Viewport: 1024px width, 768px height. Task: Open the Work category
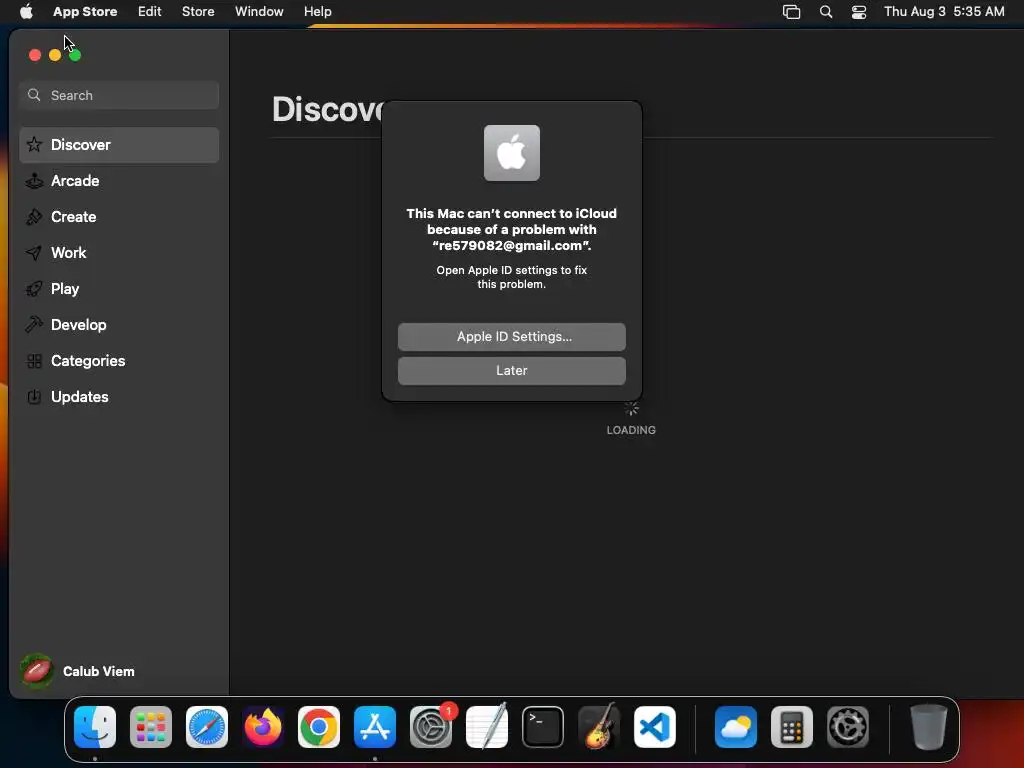pyautogui.click(x=119, y=253)
